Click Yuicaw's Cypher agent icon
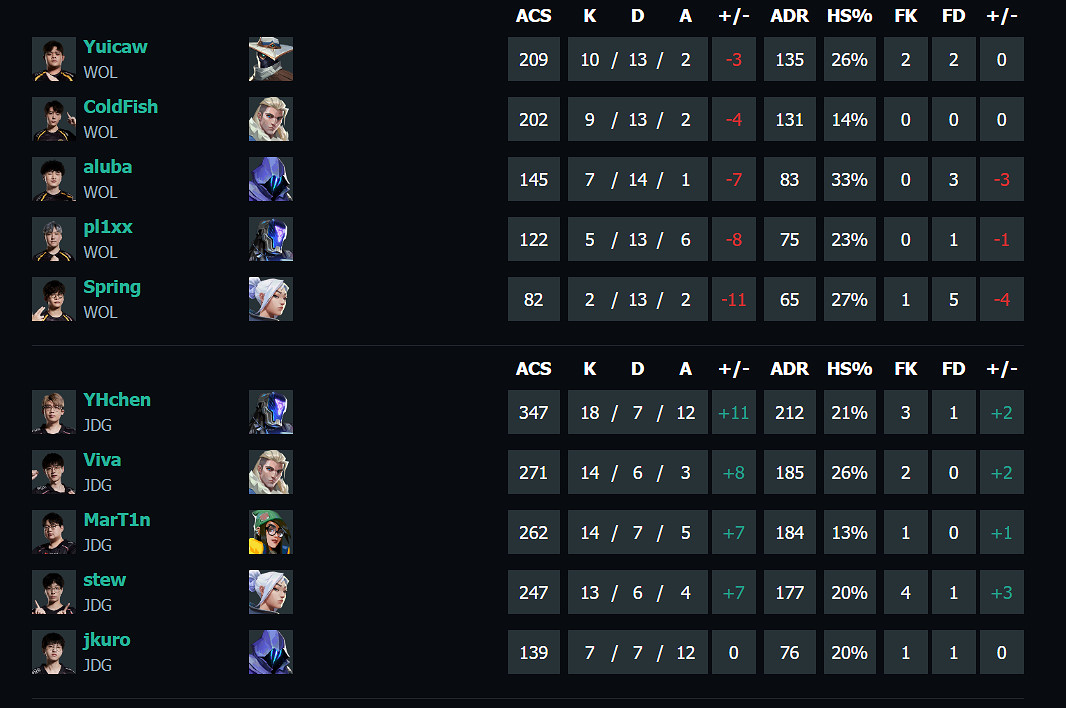 270,59
